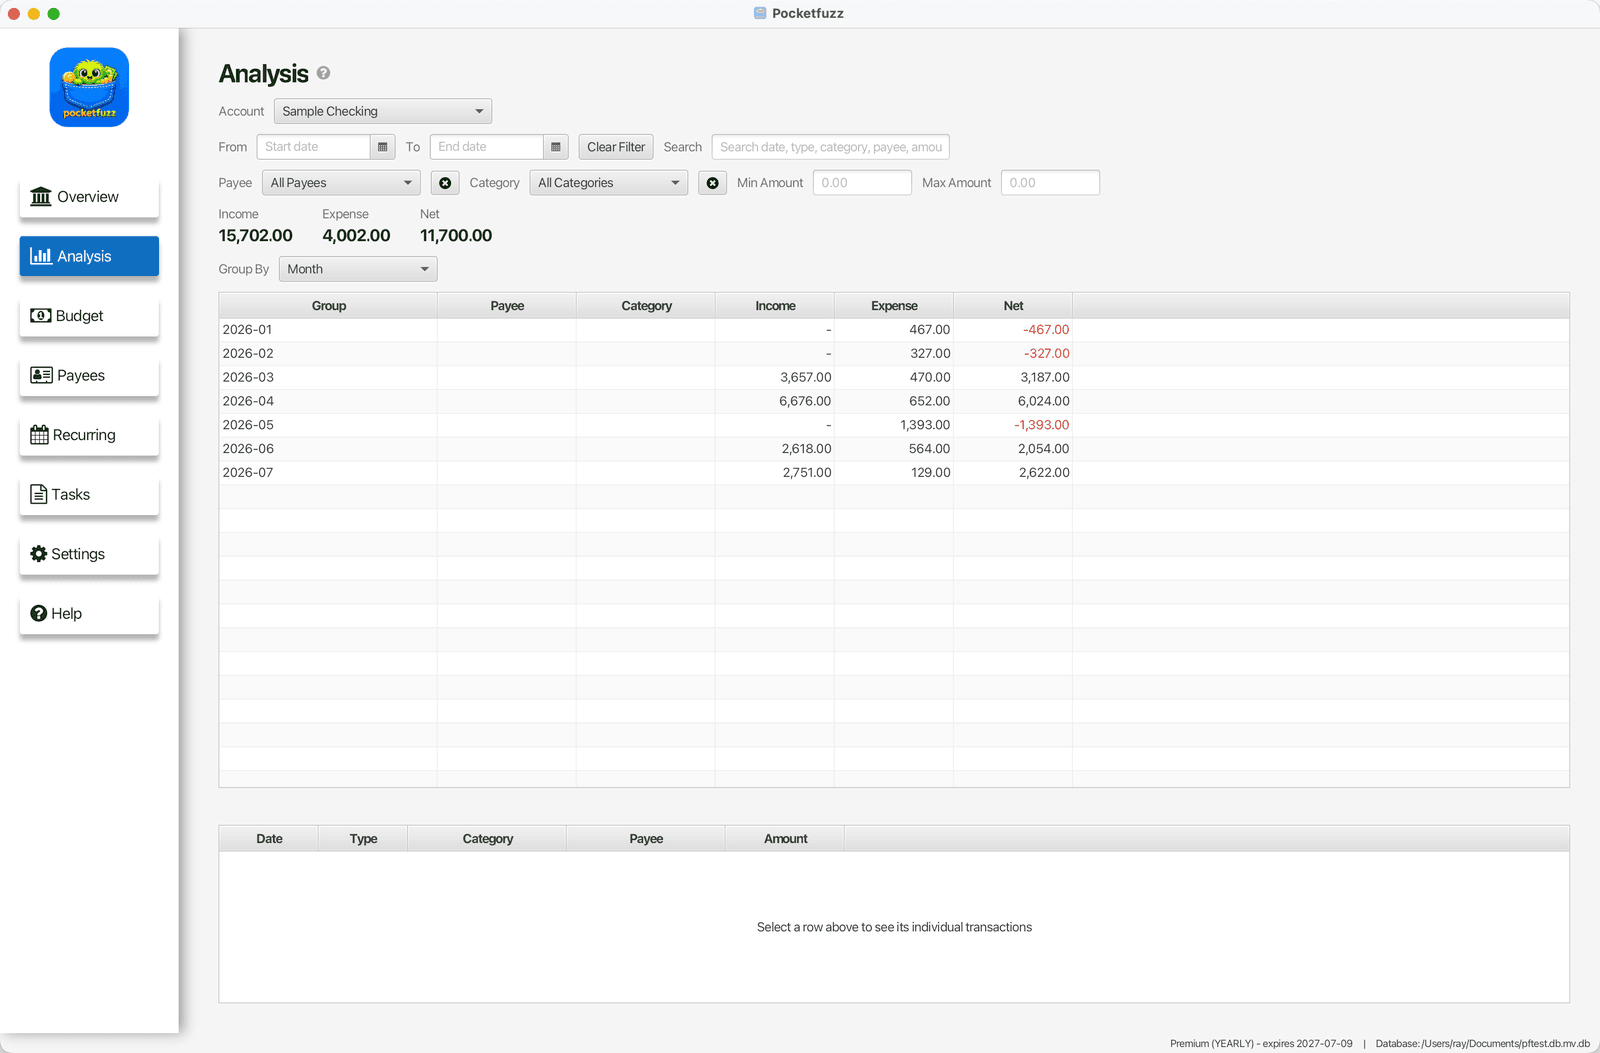The width and height of the screenshot is (1600, 1053).
Task: Click income value 3,657.00
Action: (x=805, y=378)
